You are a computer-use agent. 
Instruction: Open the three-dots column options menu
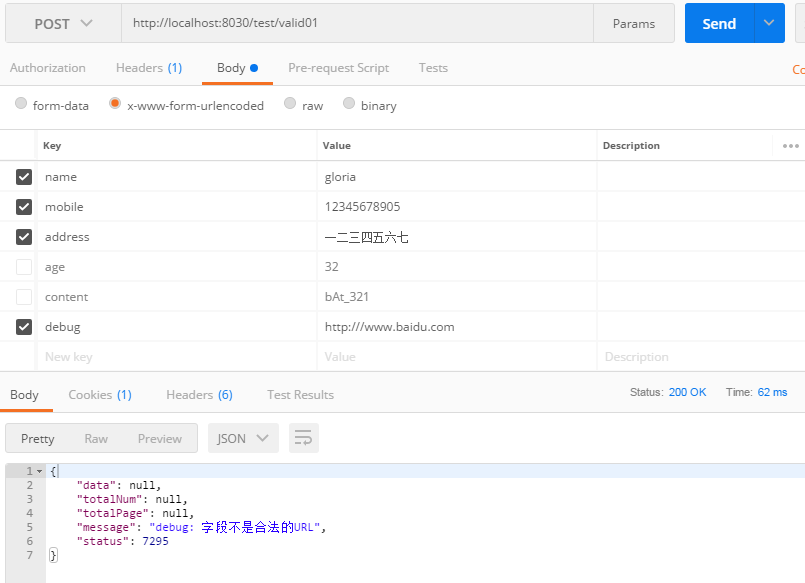pyautogui.click(x=790, y=146)
